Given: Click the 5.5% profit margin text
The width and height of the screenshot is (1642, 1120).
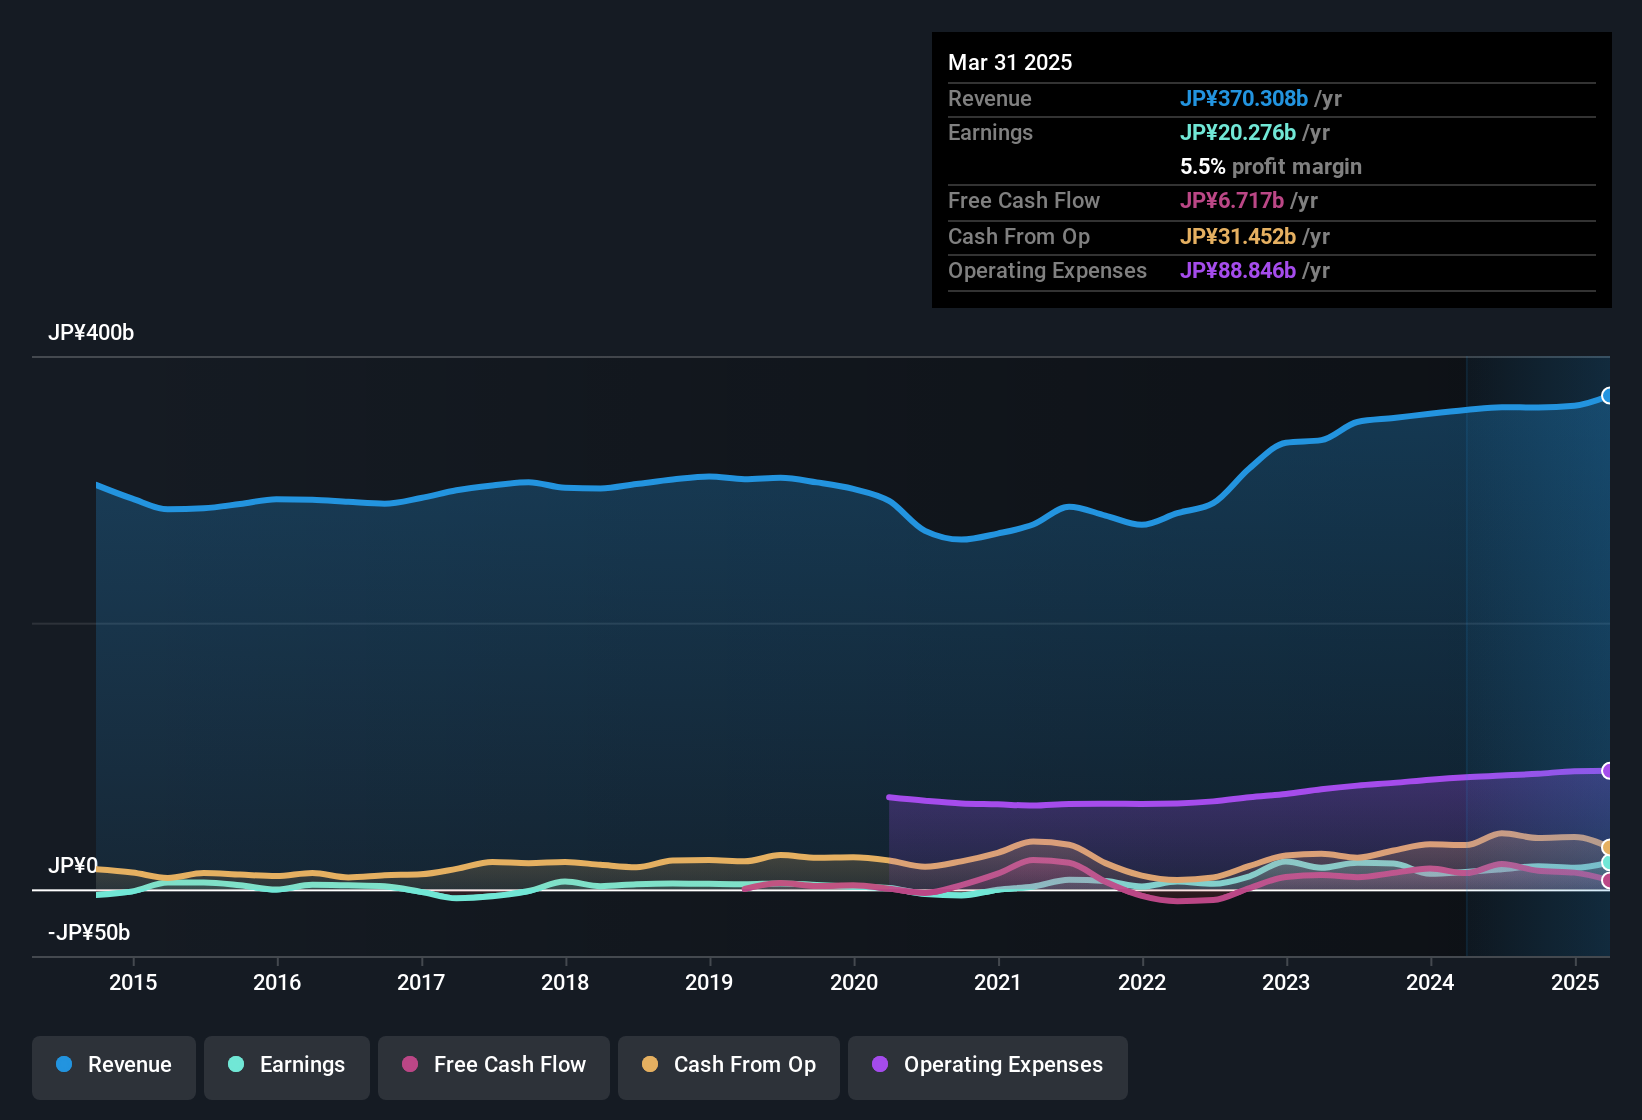Looking at the screenshot, I should coord(1271,166).
